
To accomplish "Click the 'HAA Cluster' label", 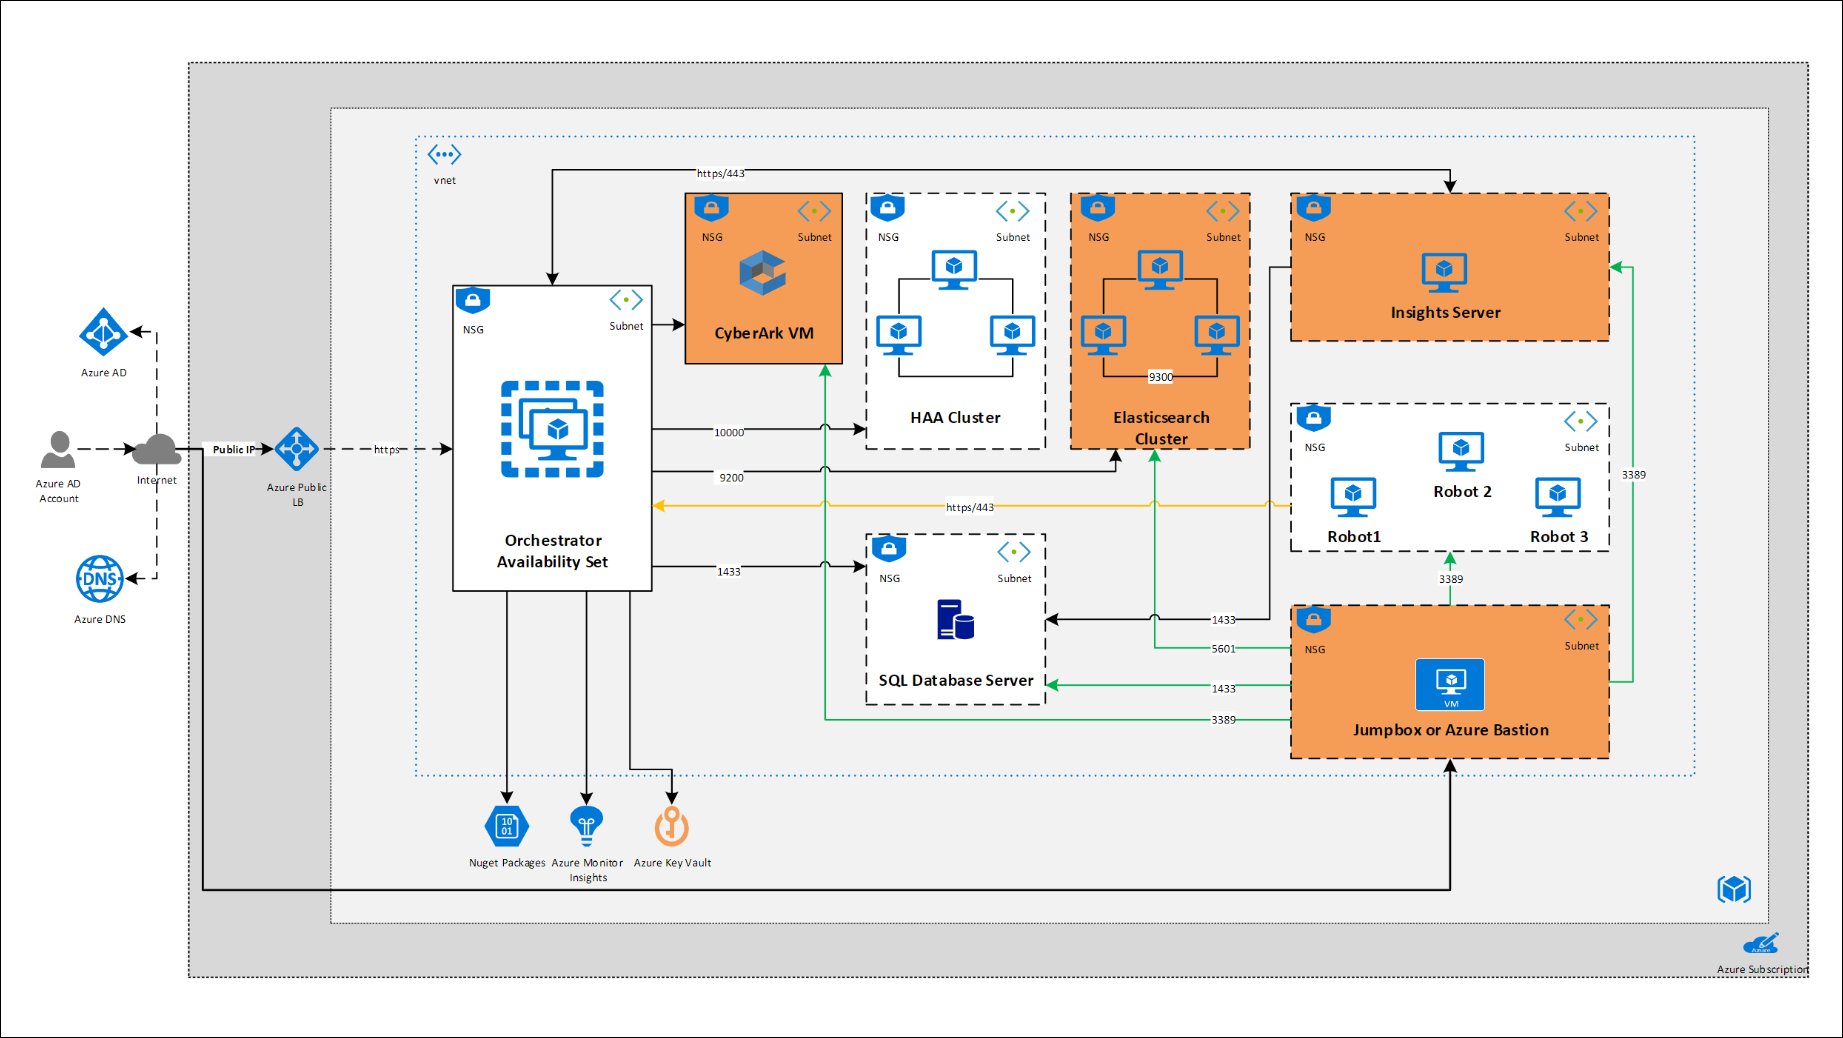I will (955, 418).
